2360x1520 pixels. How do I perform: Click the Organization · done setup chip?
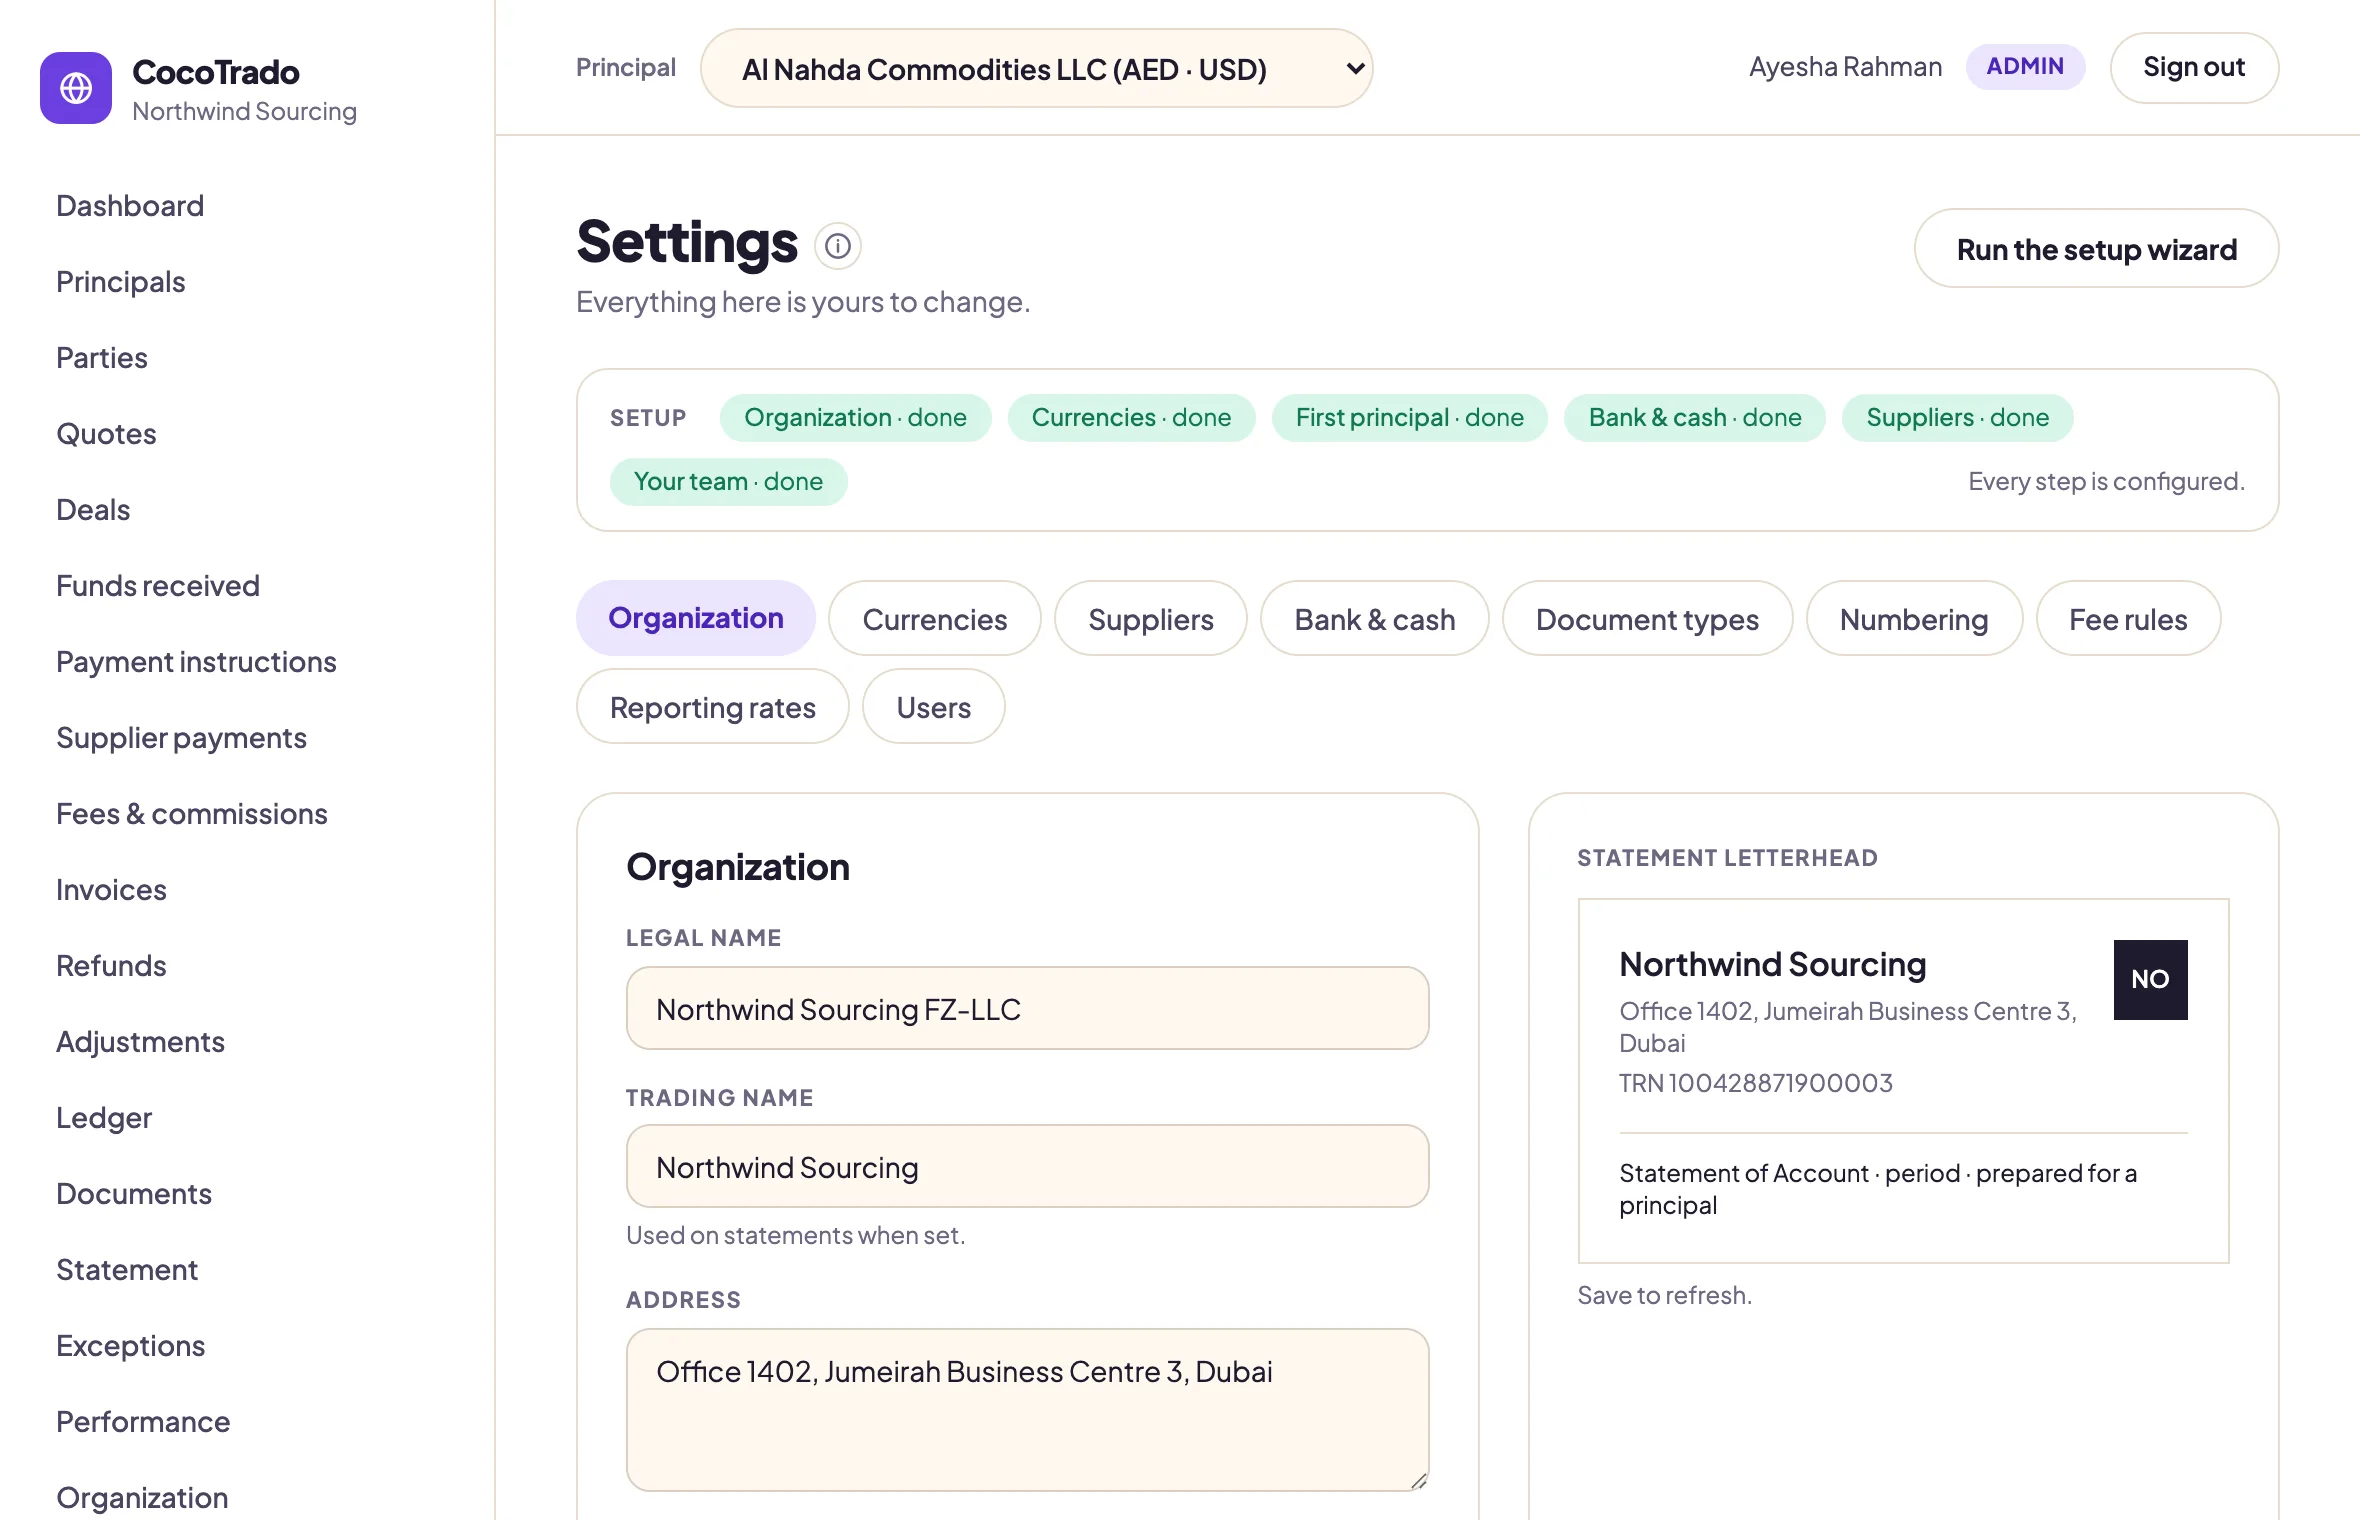855,417
